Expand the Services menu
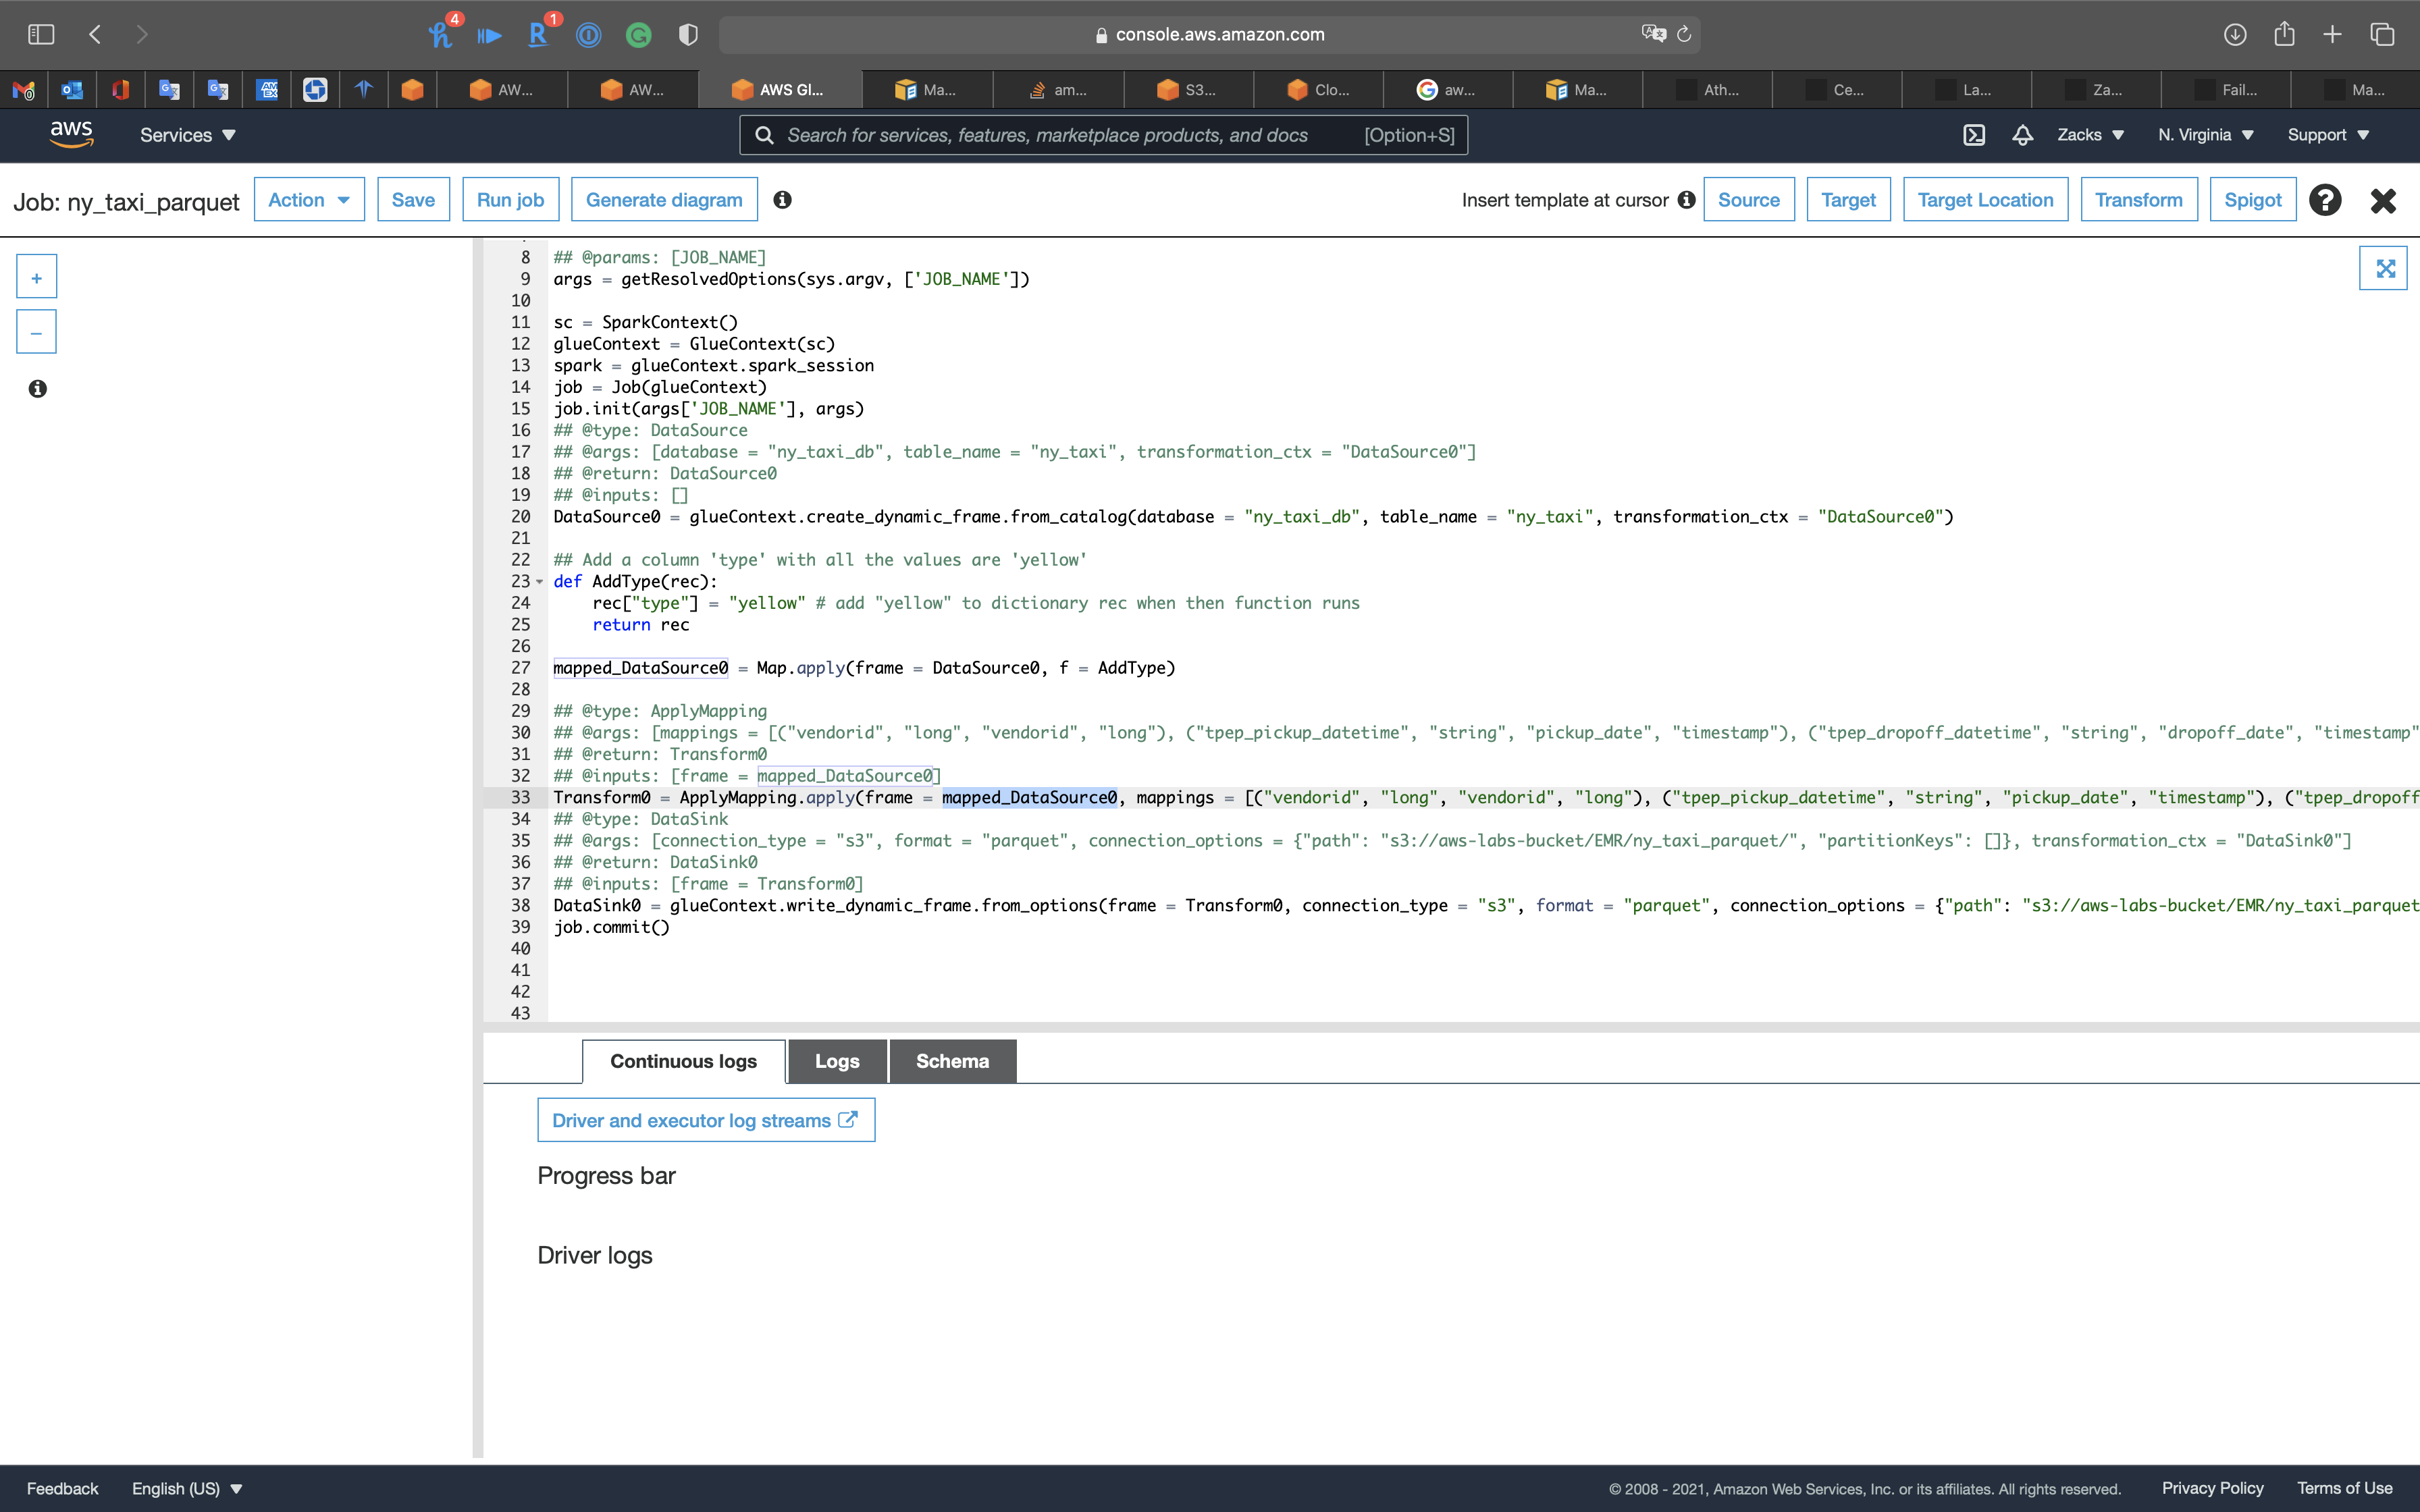 click(x=187, y=135)
